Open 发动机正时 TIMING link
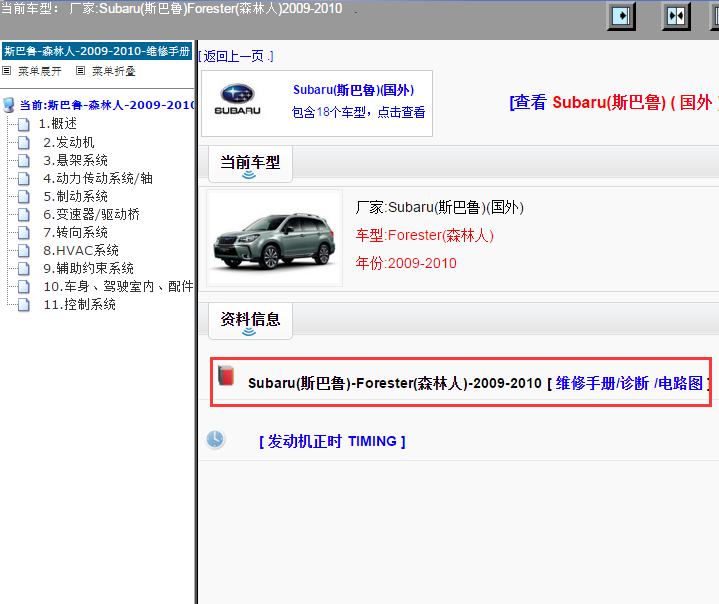Image resolution: width=719 pixels, height=604 pixels. (332, 441)
